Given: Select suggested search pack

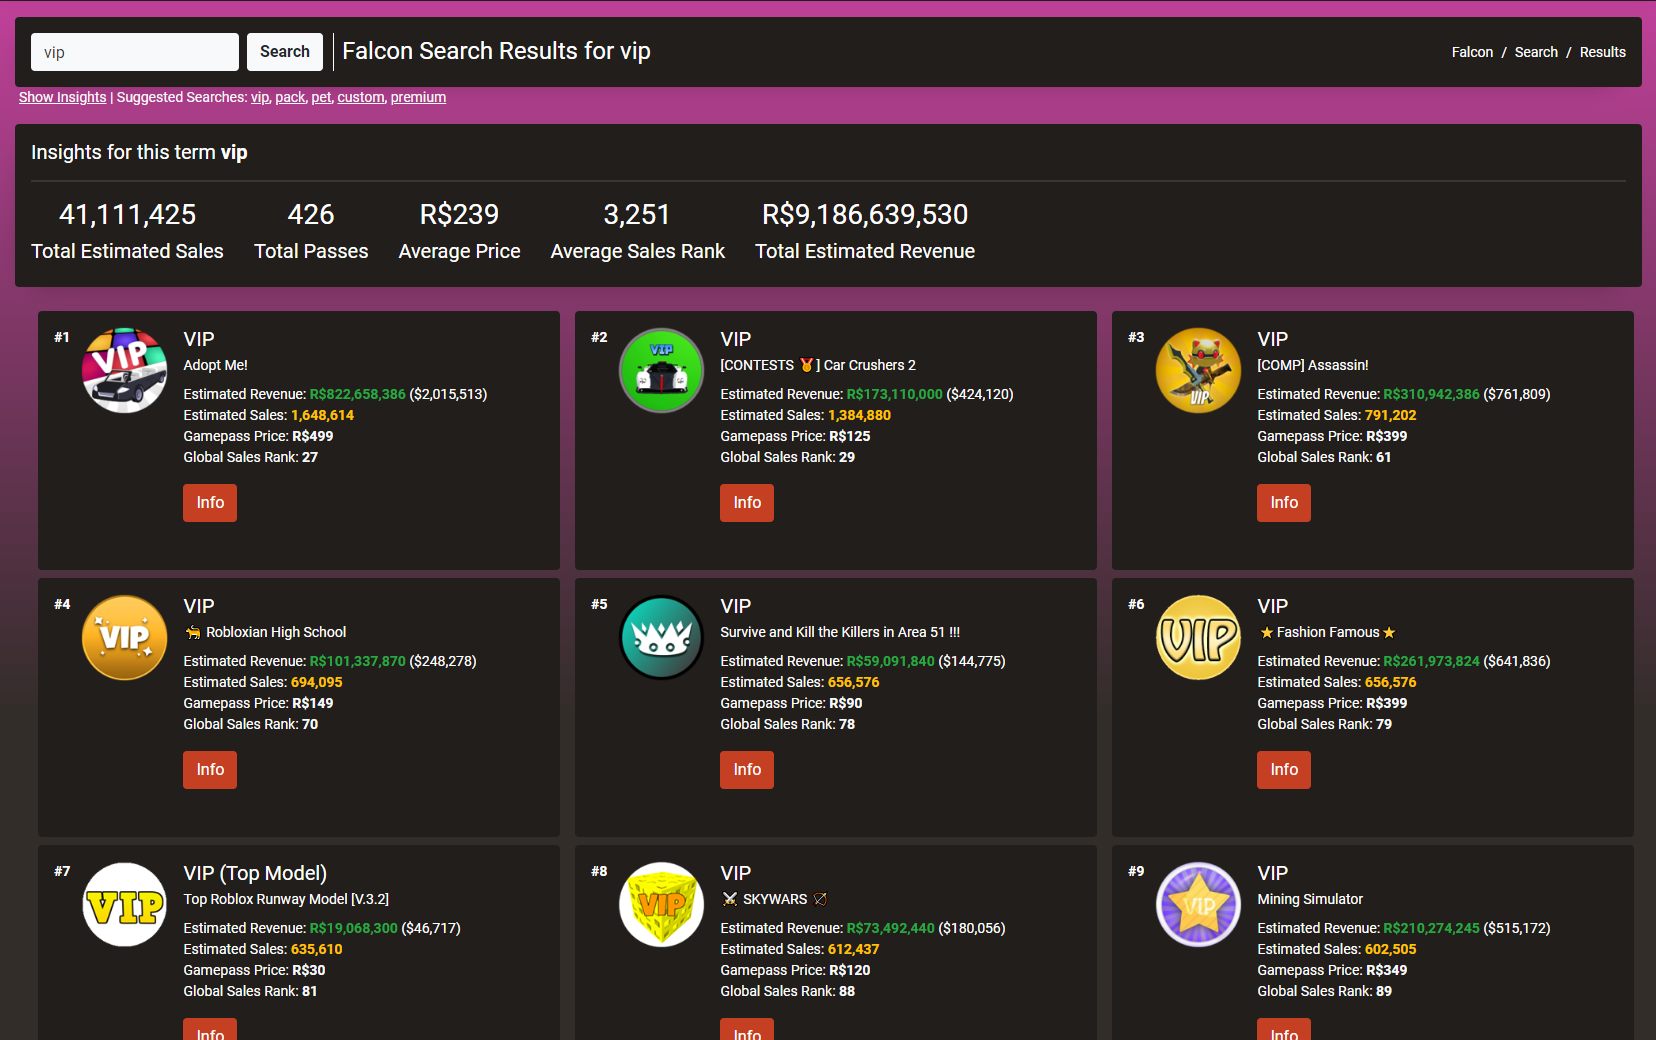Looking at the screenshot, I should [x=290, y=97].
